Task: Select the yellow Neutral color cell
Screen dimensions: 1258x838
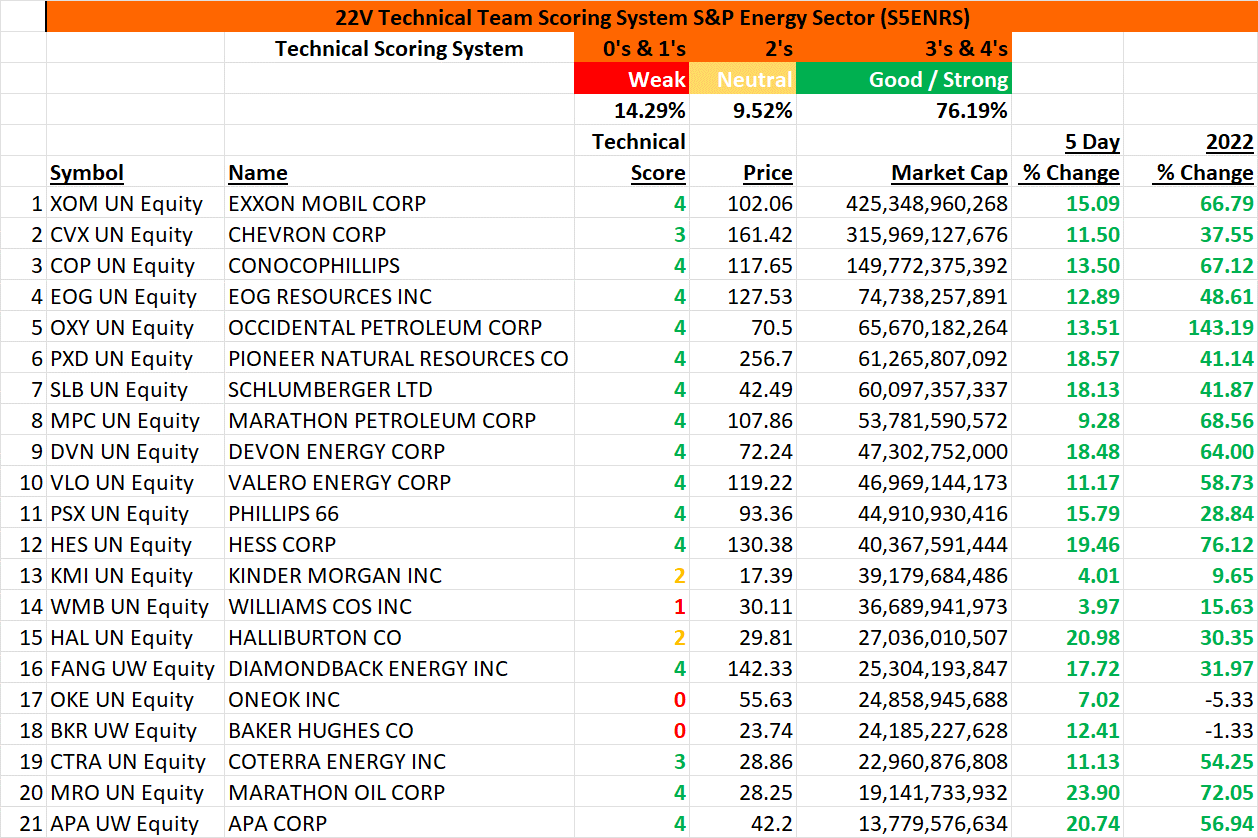Action: point(741,79)
